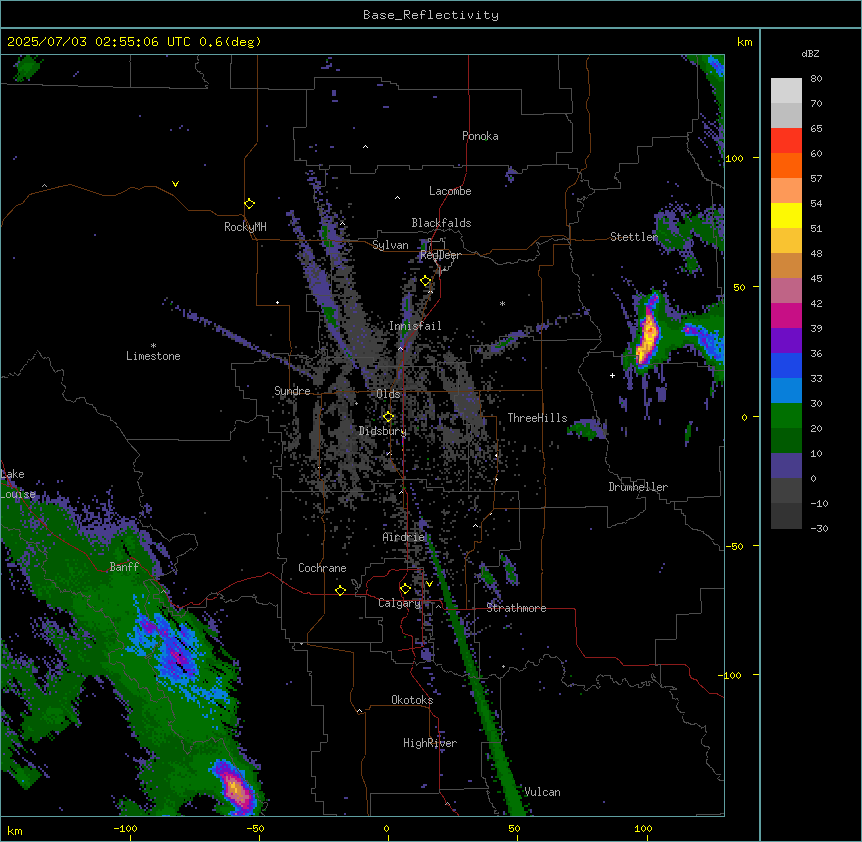
Task: Click the Airdrie label
Action: pos(404,537)
